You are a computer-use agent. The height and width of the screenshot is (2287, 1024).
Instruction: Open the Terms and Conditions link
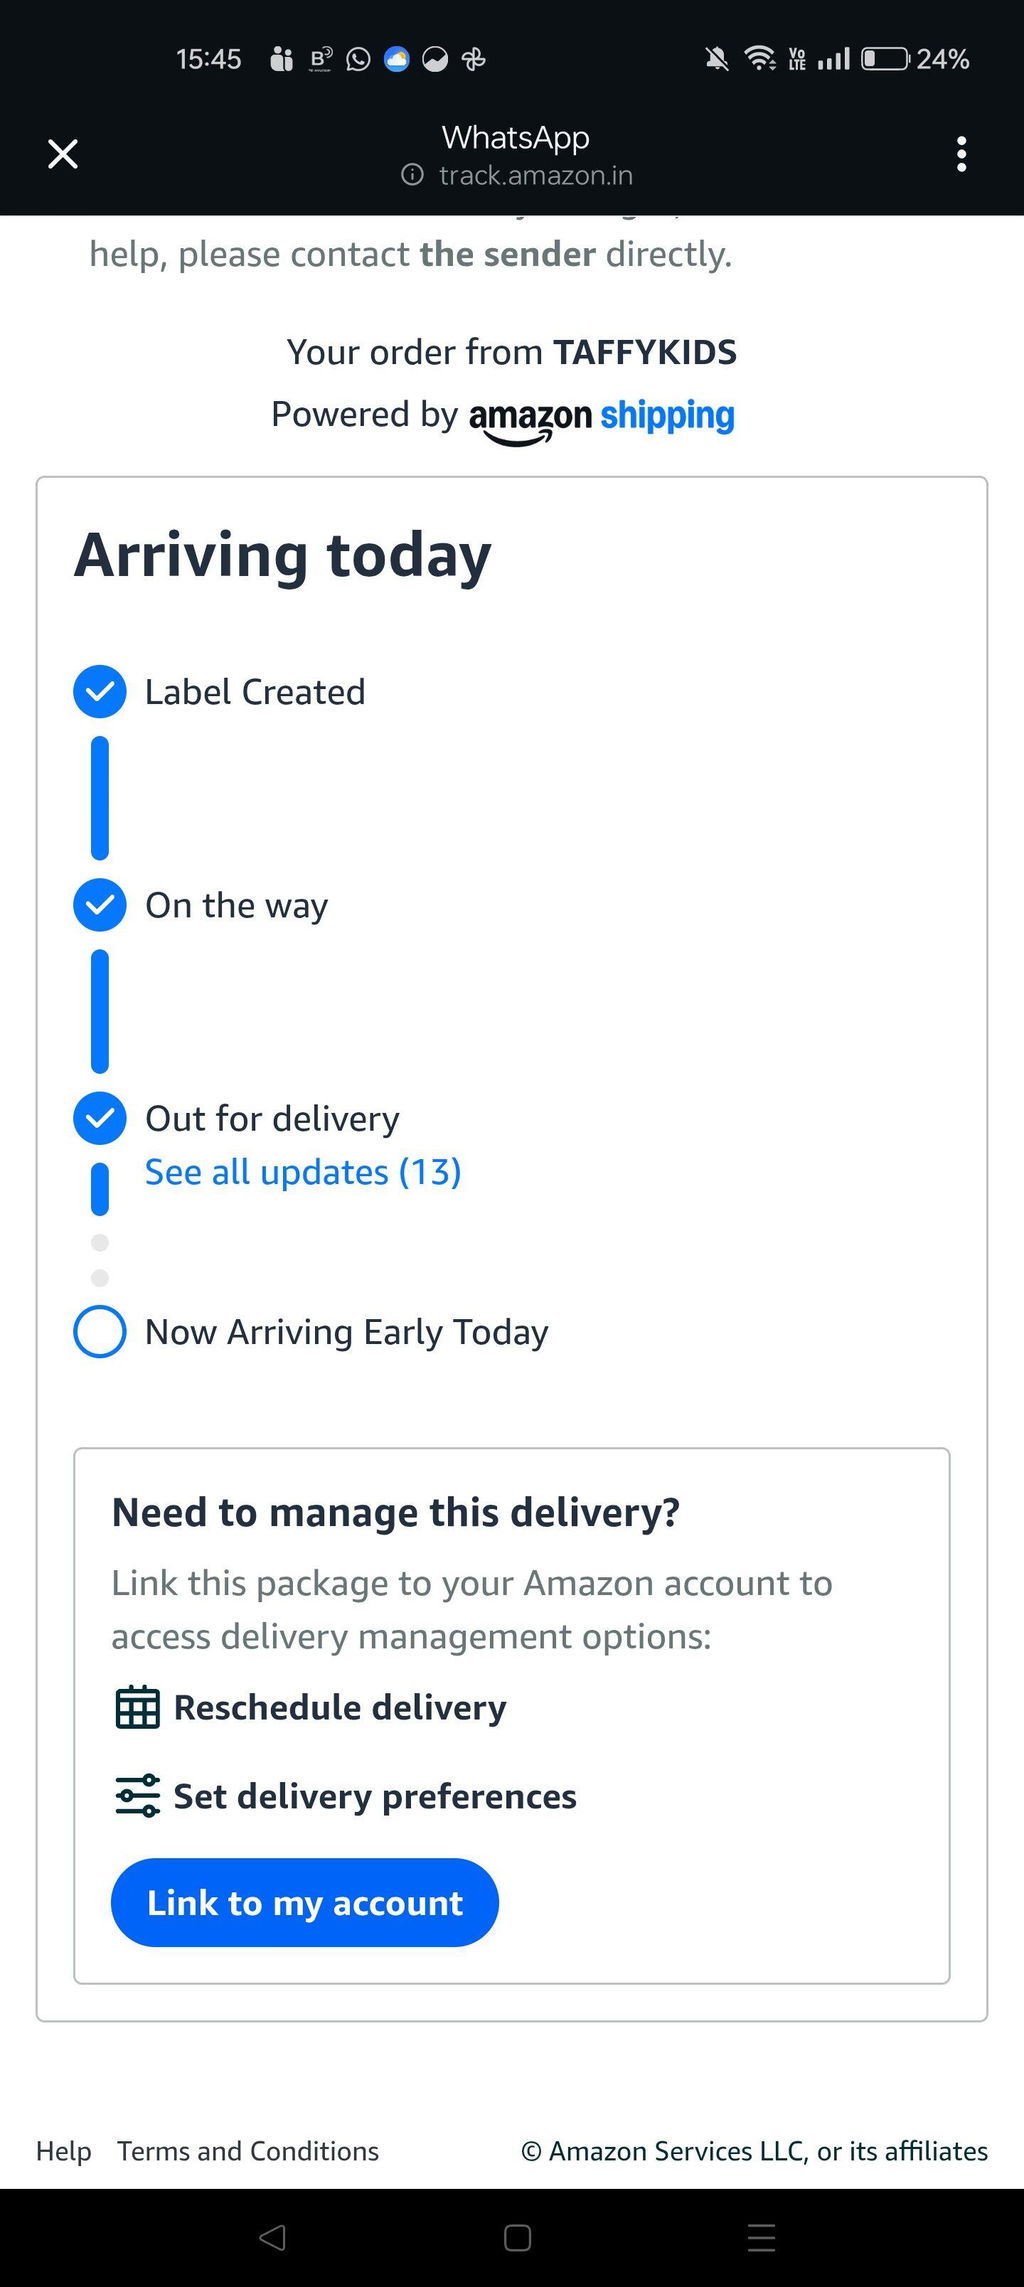tap(248, 2151)
